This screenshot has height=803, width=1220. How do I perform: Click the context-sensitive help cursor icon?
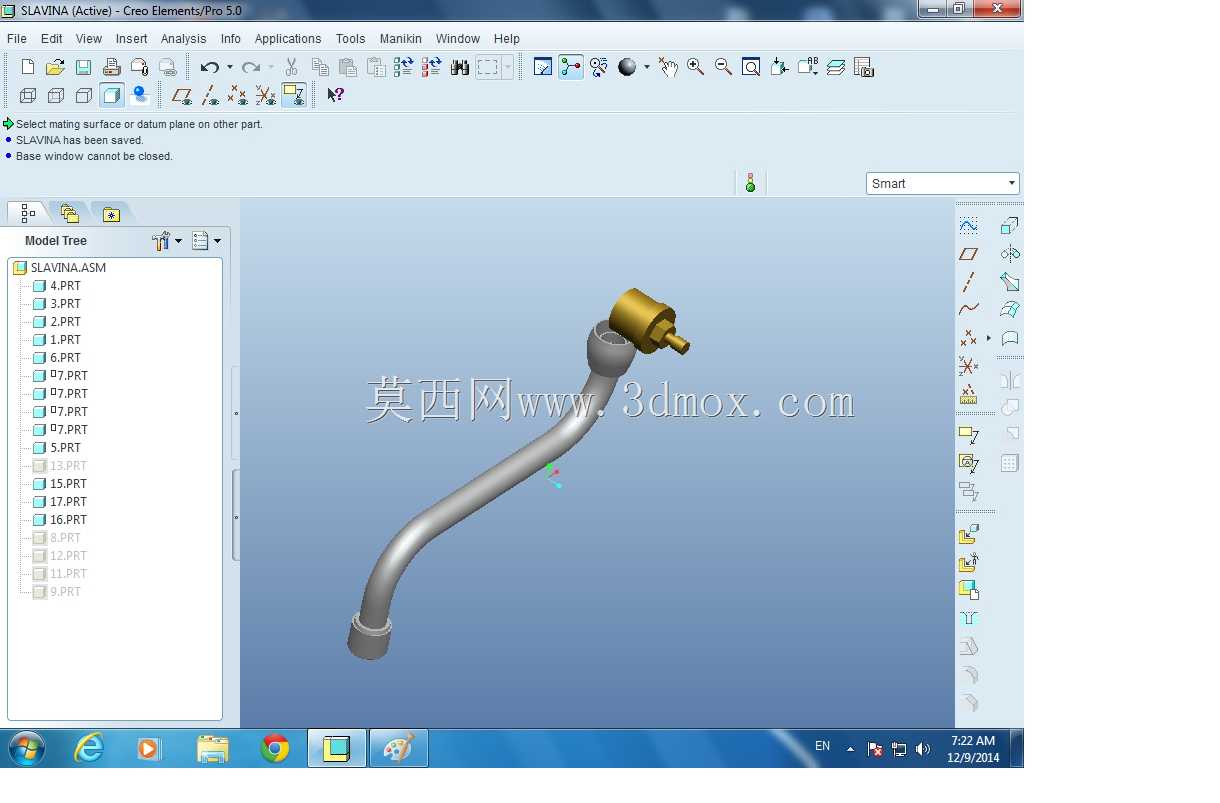[x=336, y=95]
